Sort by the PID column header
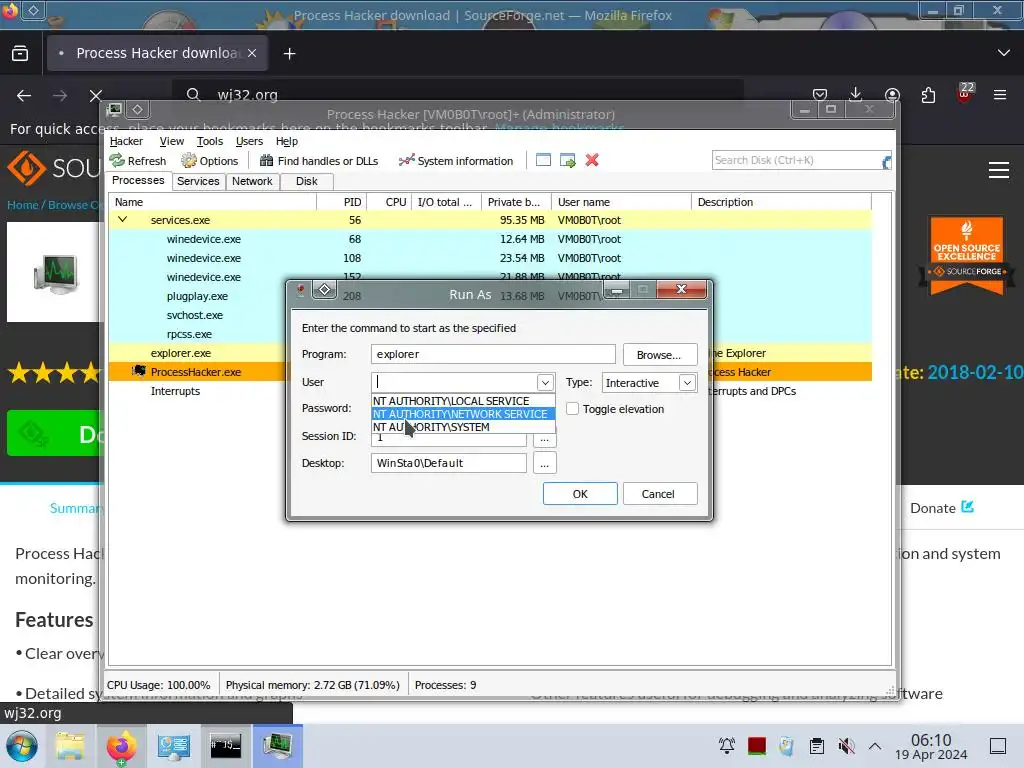Viewport: 1024px width, 768px height. tap(342, 202)
